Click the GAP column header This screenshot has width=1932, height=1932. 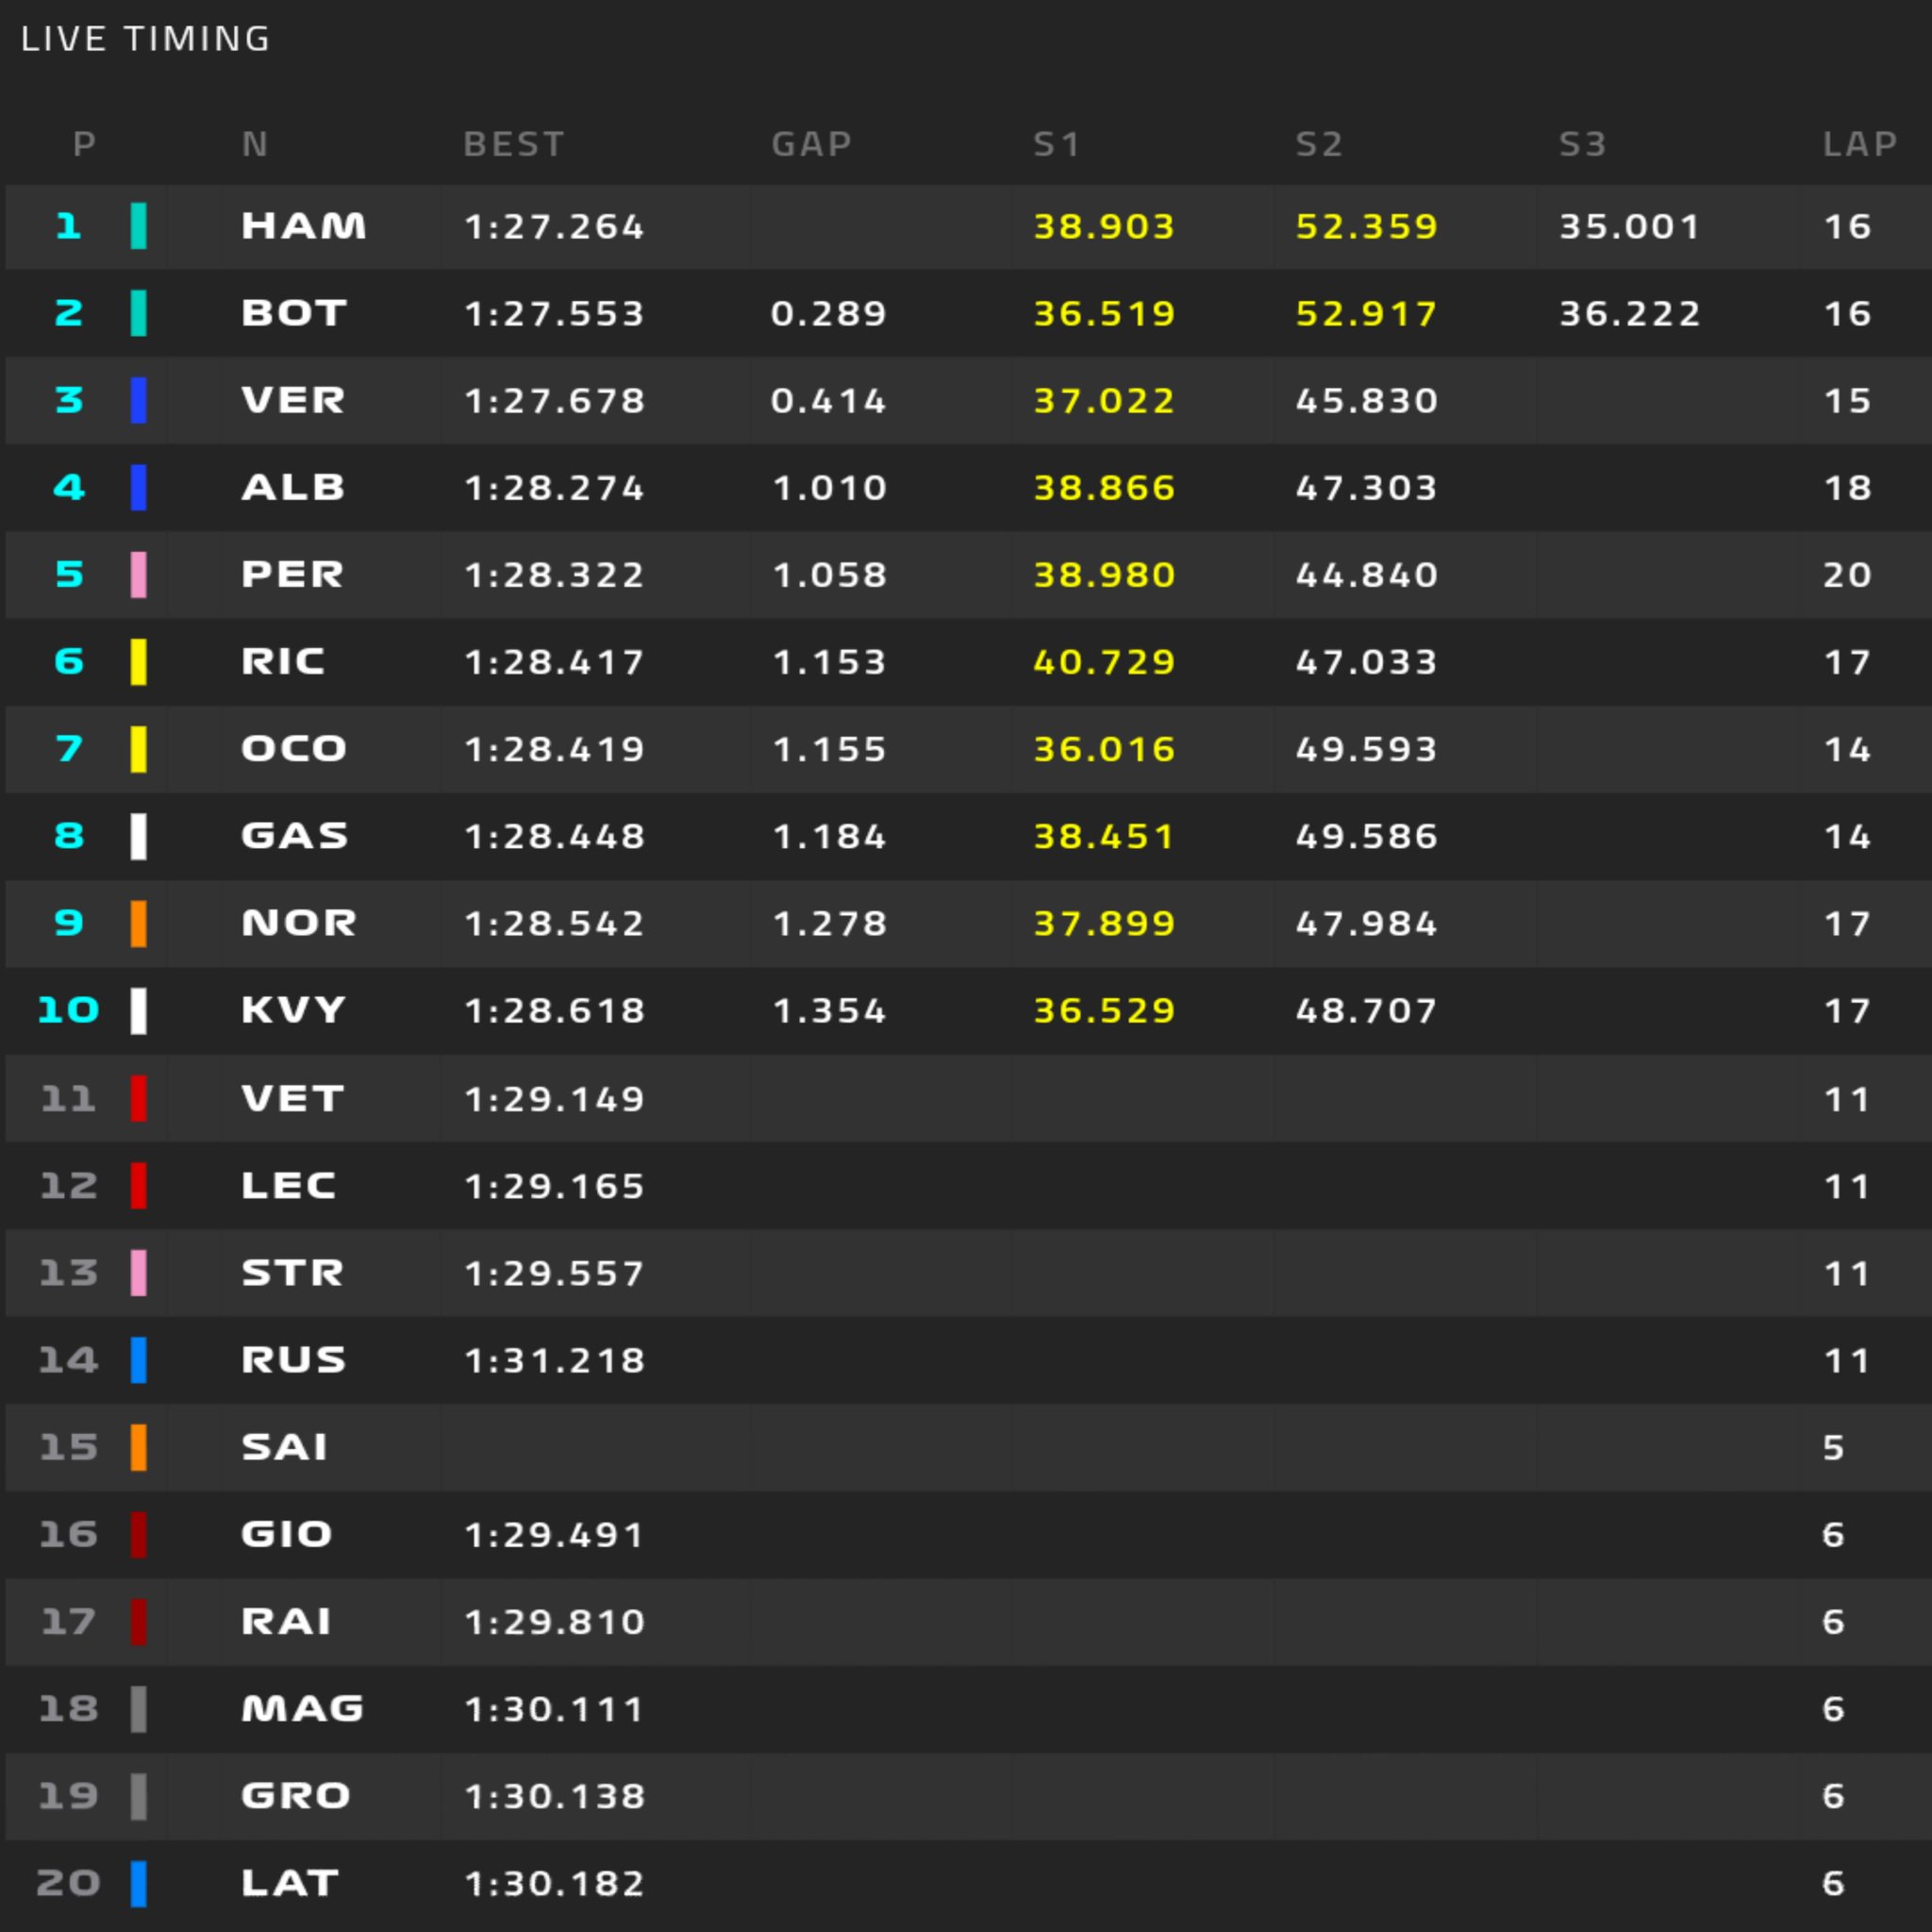811,144
